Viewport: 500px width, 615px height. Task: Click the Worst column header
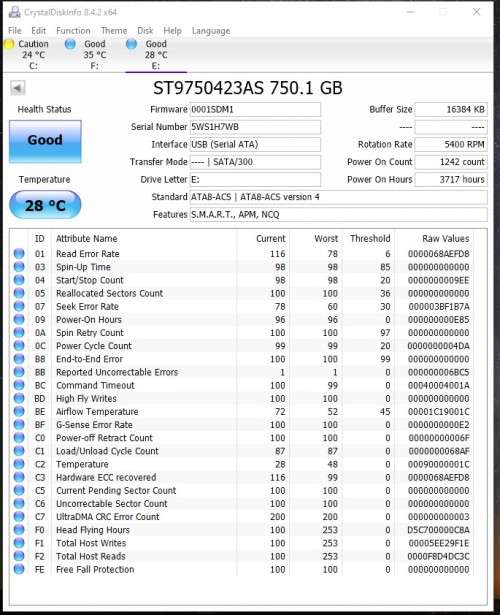point(326,238)
